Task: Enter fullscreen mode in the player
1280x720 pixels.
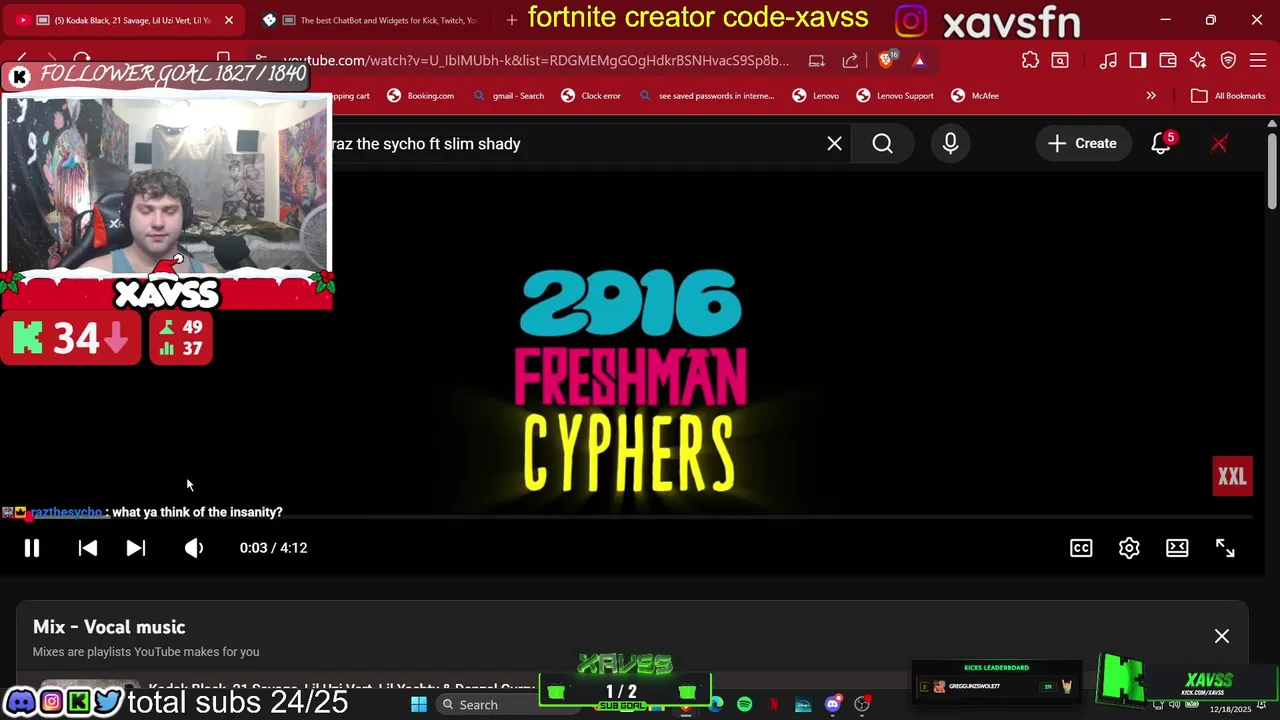Action: tap(1225, 548)
